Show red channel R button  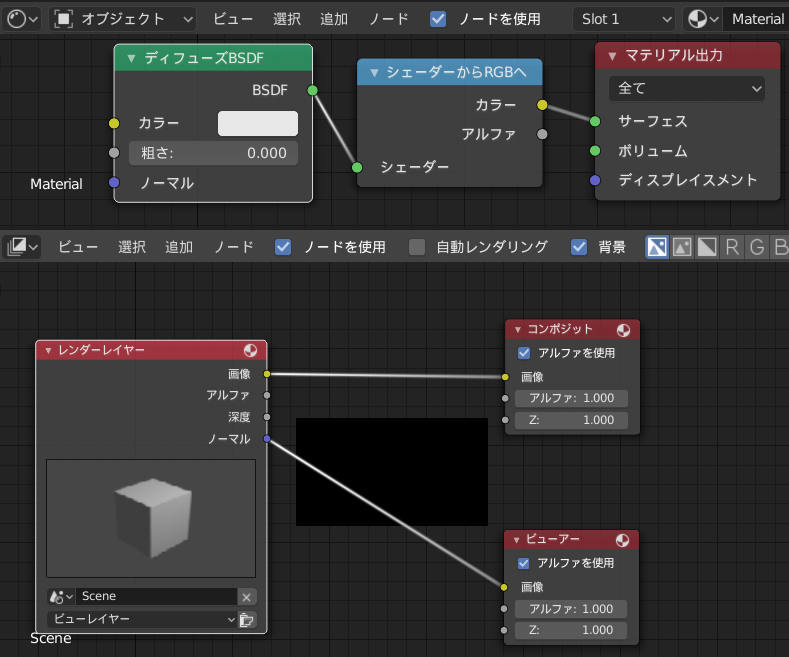(x=732, y=247)
